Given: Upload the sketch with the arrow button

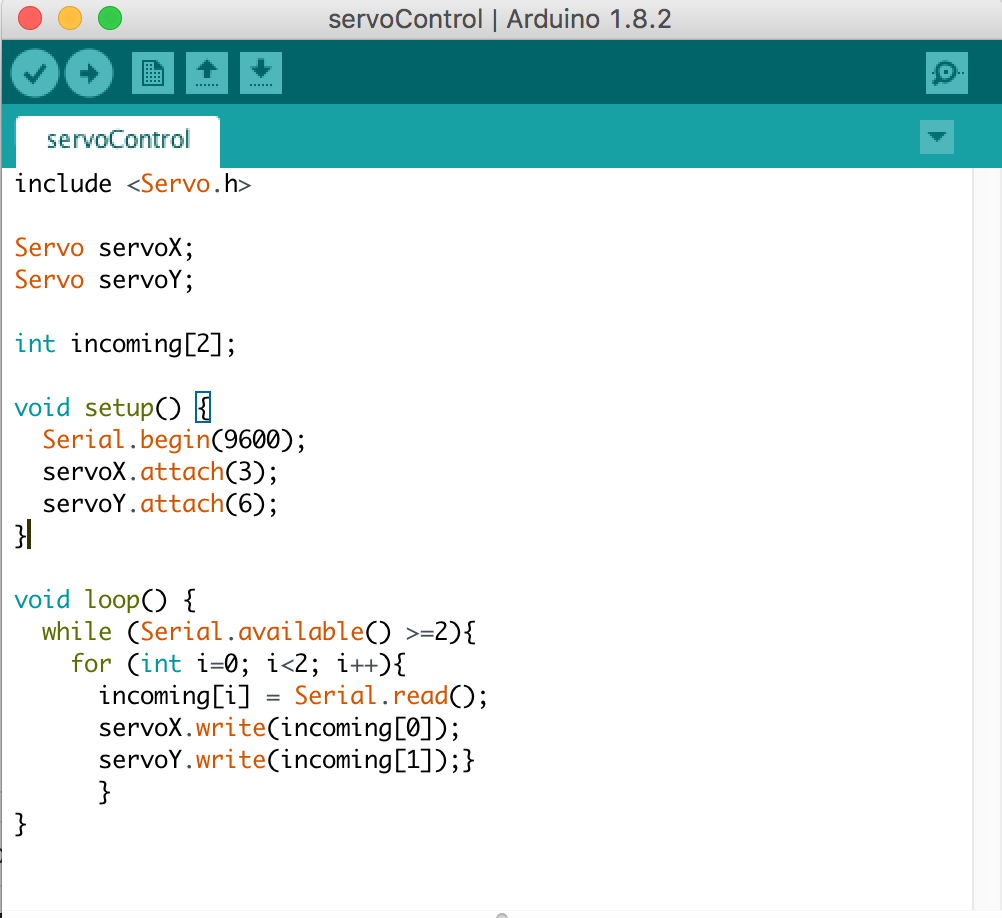Looking at the screenshot, I should pos(89,73).
